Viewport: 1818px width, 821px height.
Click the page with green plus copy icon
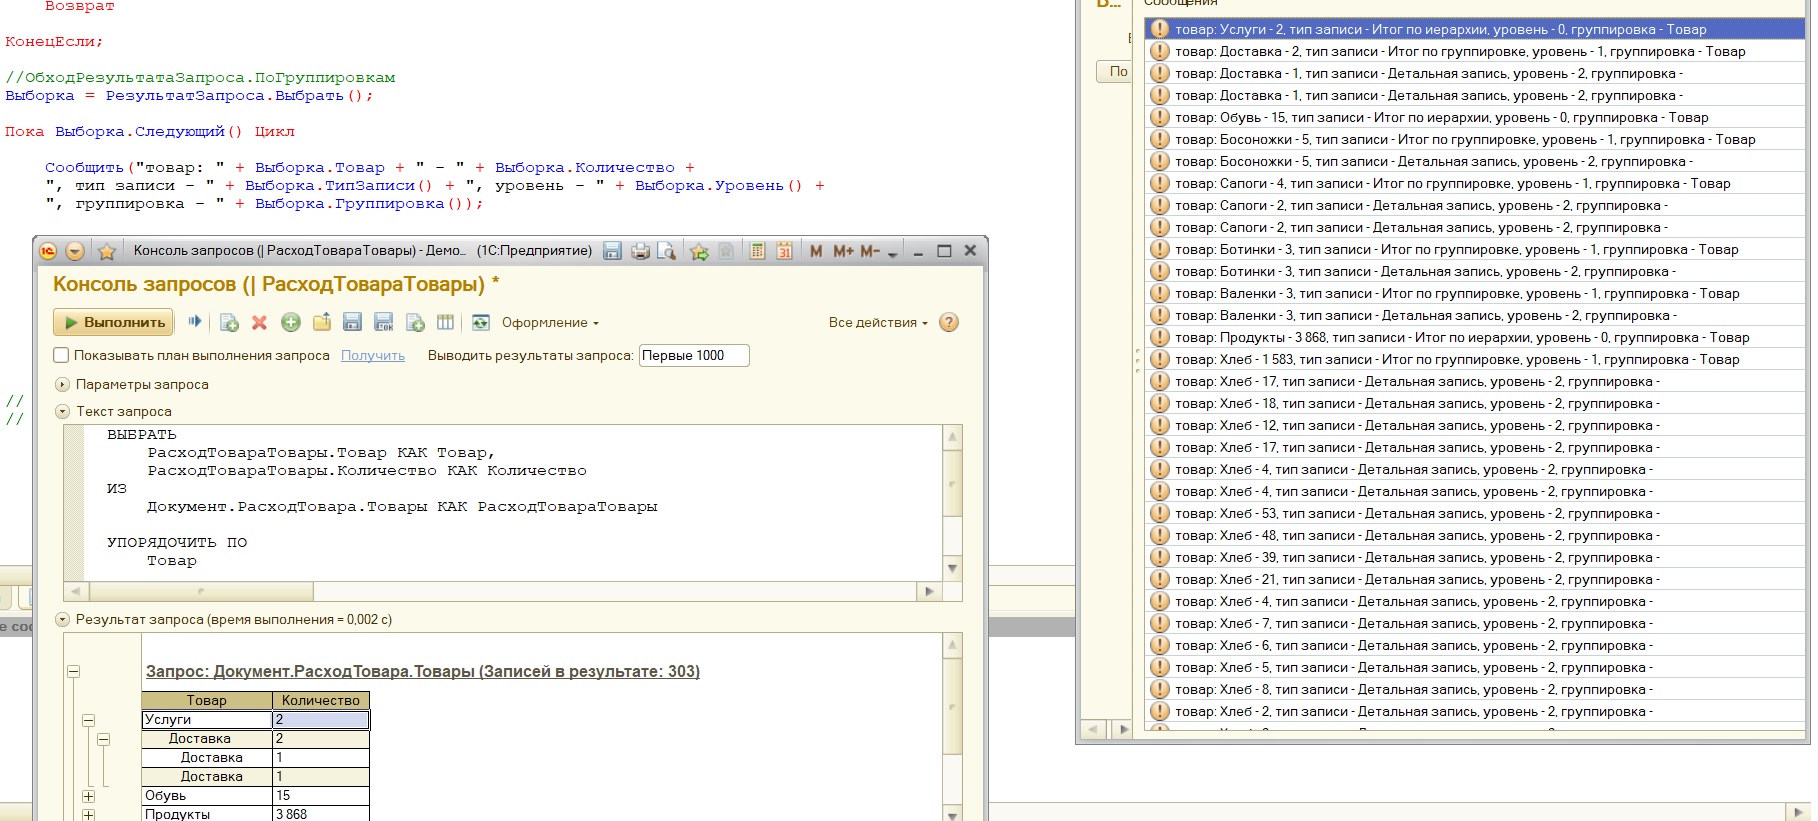415,322
